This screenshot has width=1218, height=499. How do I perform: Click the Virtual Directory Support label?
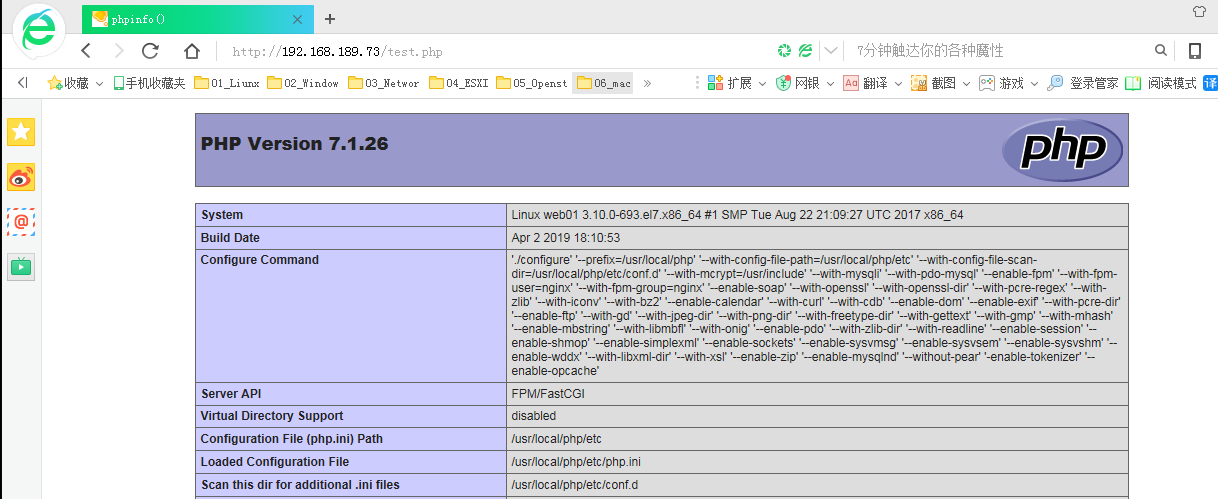click(272, 416)
